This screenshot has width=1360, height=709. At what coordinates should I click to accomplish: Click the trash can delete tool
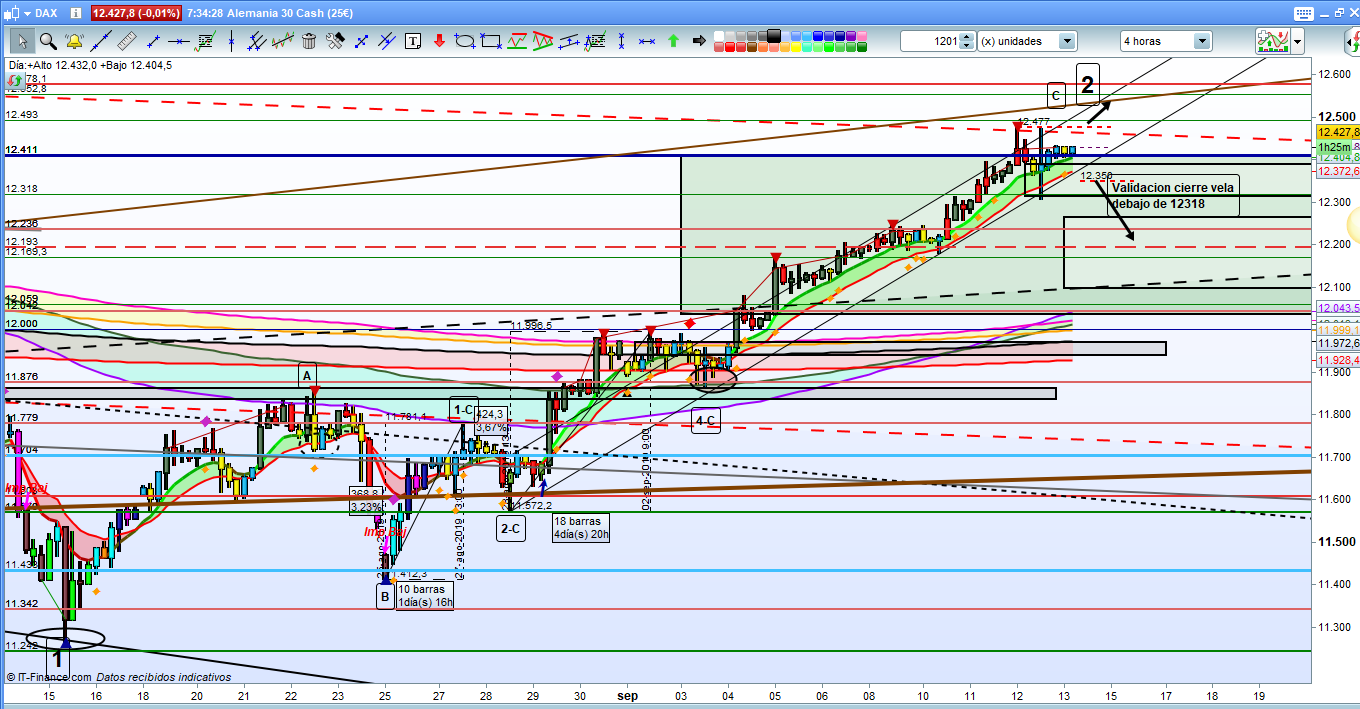pyautogui.click(x=309, y=41)
